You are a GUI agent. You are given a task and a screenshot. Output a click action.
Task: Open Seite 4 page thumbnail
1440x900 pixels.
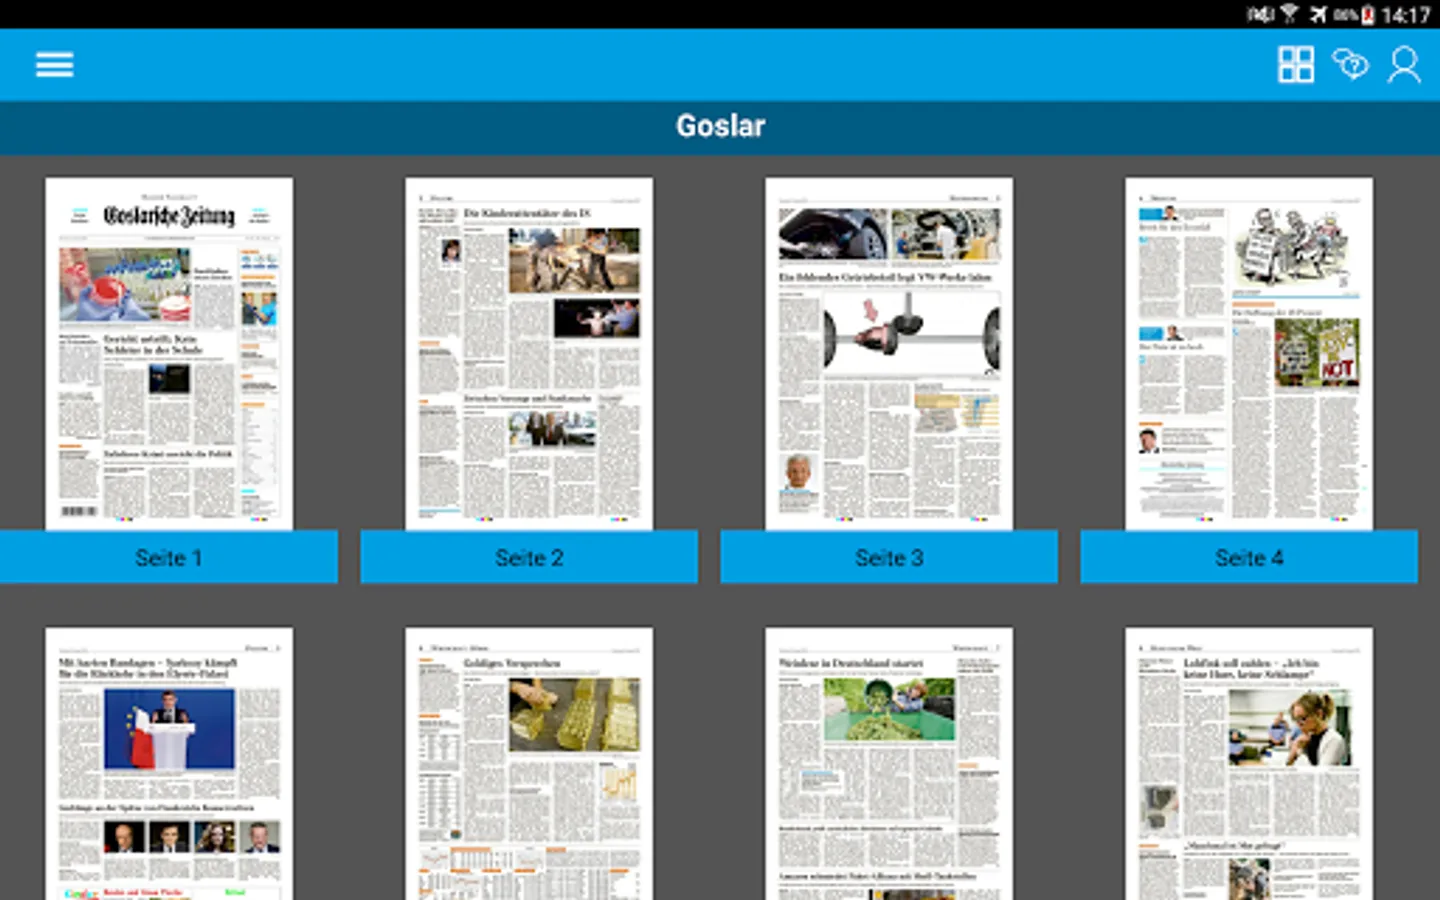pyautogui.click(x=1249, y=354)
